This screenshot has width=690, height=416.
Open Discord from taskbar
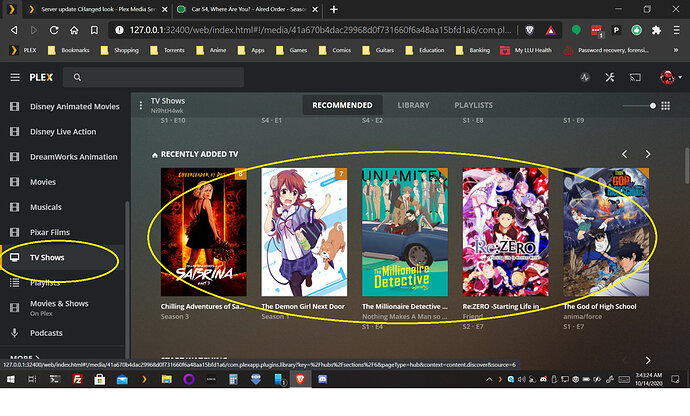[x=323, y=379]
